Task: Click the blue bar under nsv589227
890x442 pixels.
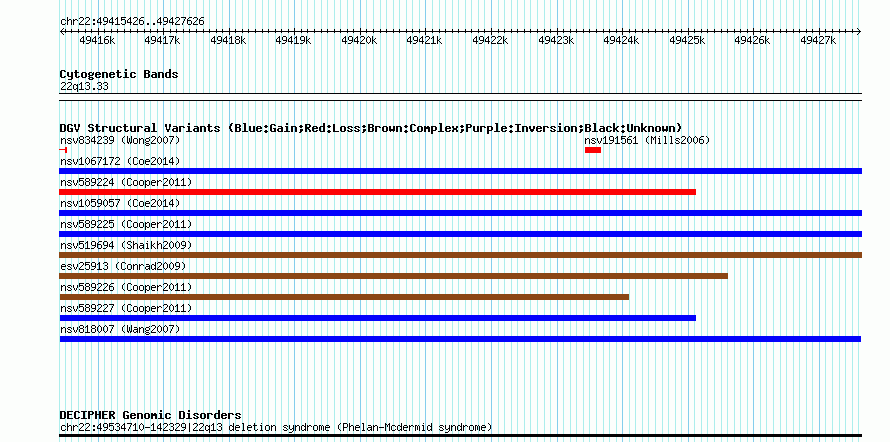Action: [377, 318]
